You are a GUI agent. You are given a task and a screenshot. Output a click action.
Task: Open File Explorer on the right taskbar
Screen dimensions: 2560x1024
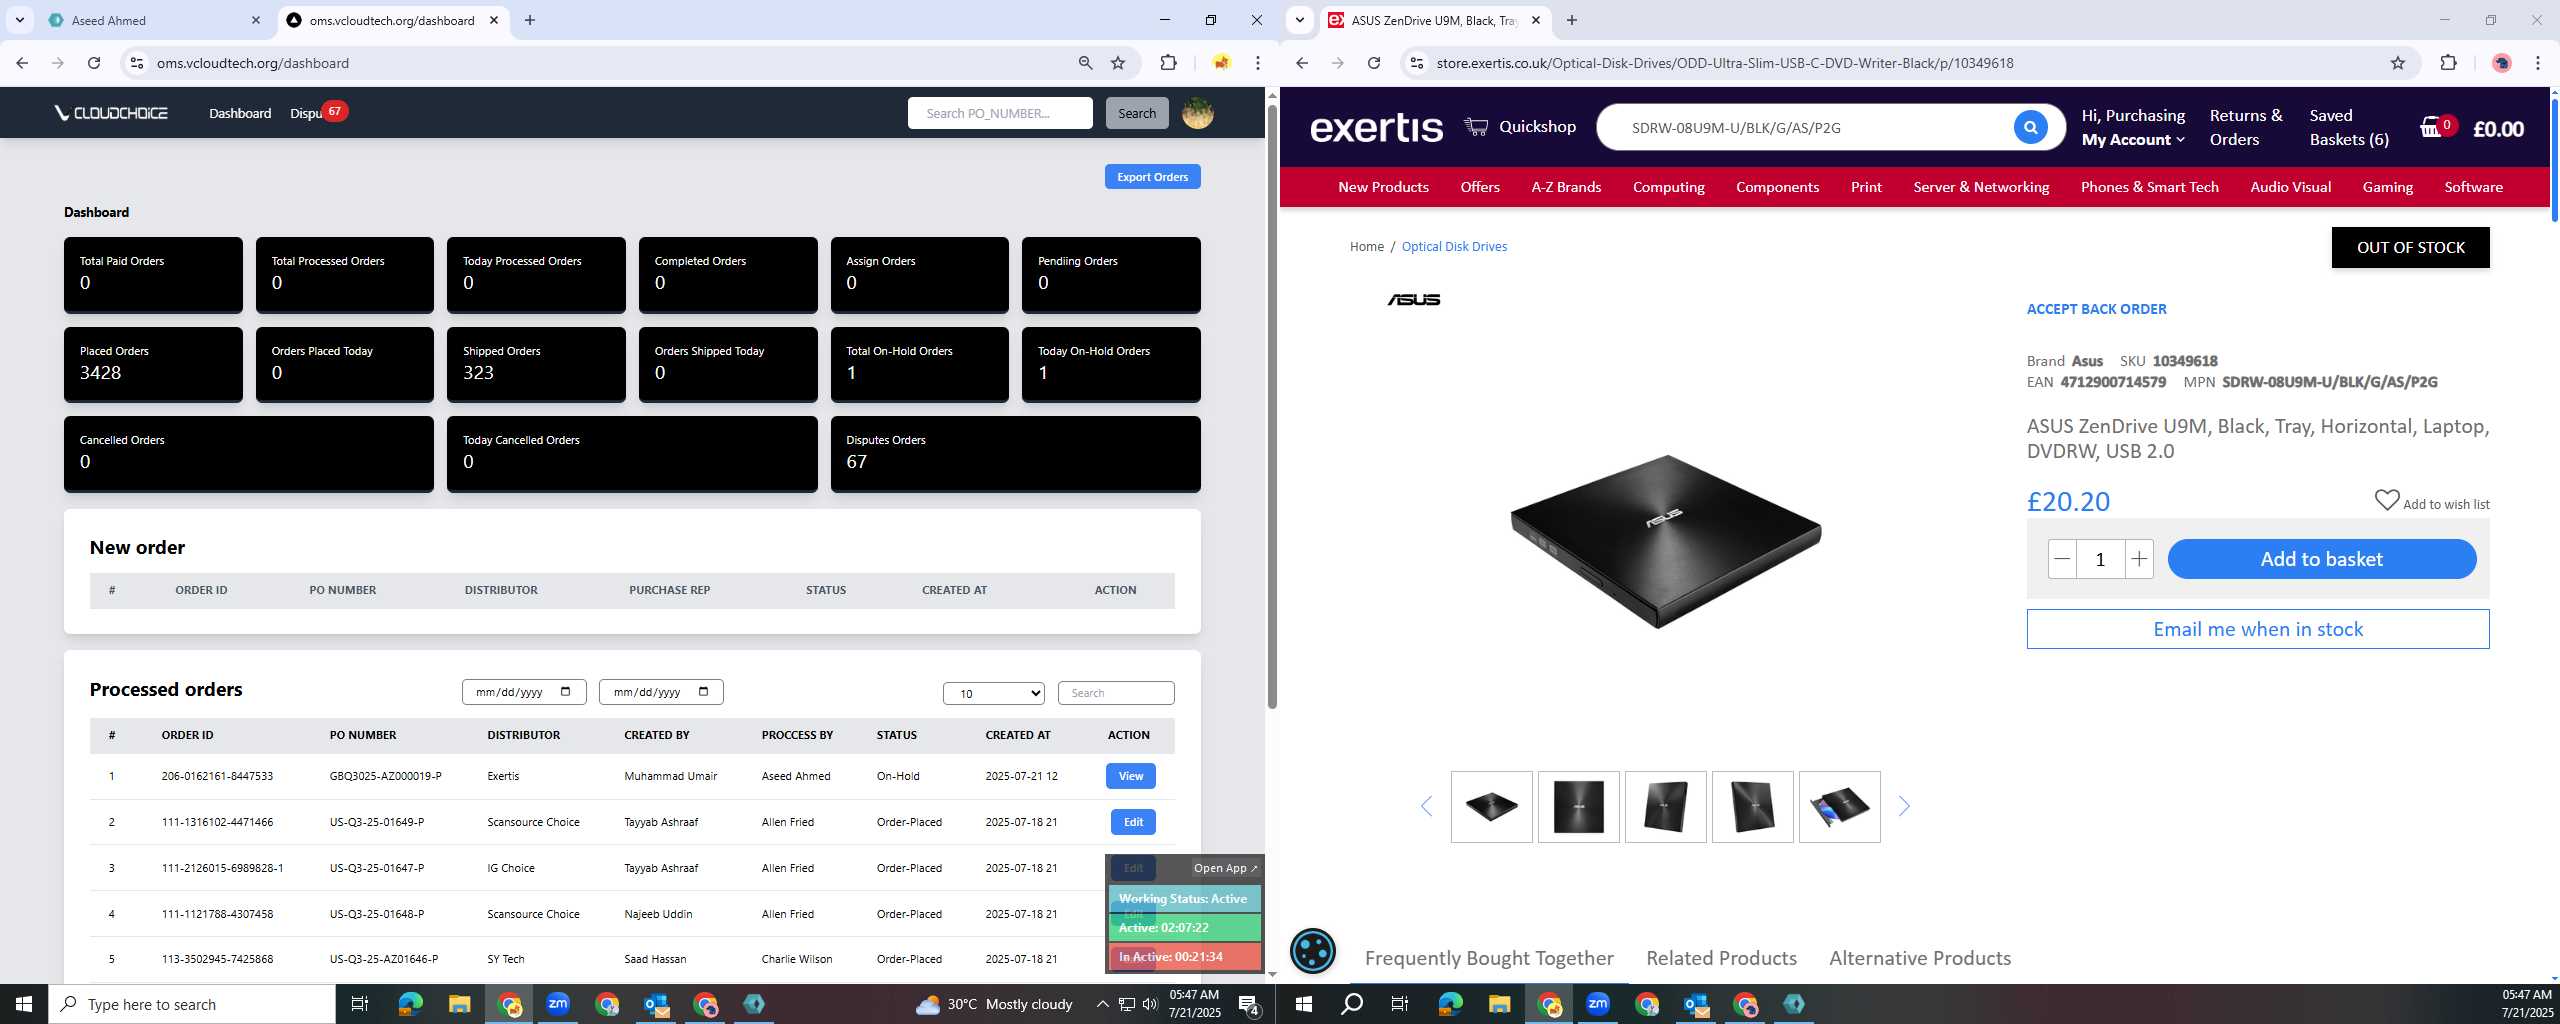click(1498, 1004)
